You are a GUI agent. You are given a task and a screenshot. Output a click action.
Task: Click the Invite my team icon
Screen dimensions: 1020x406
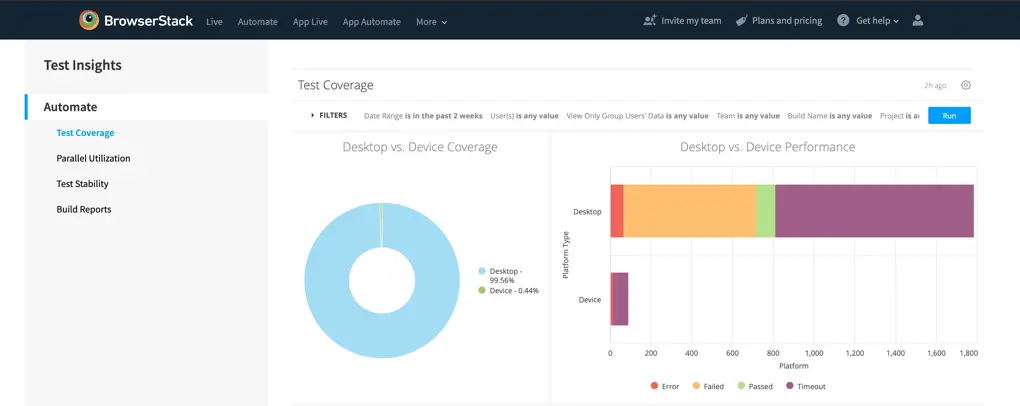pos(650,21)
